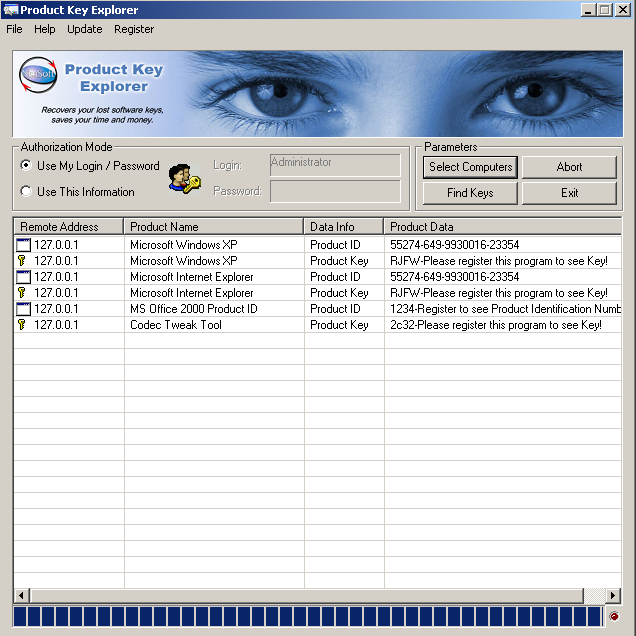636x636 pixels.
Task: Click the scan progress bar
Action: 308,617
